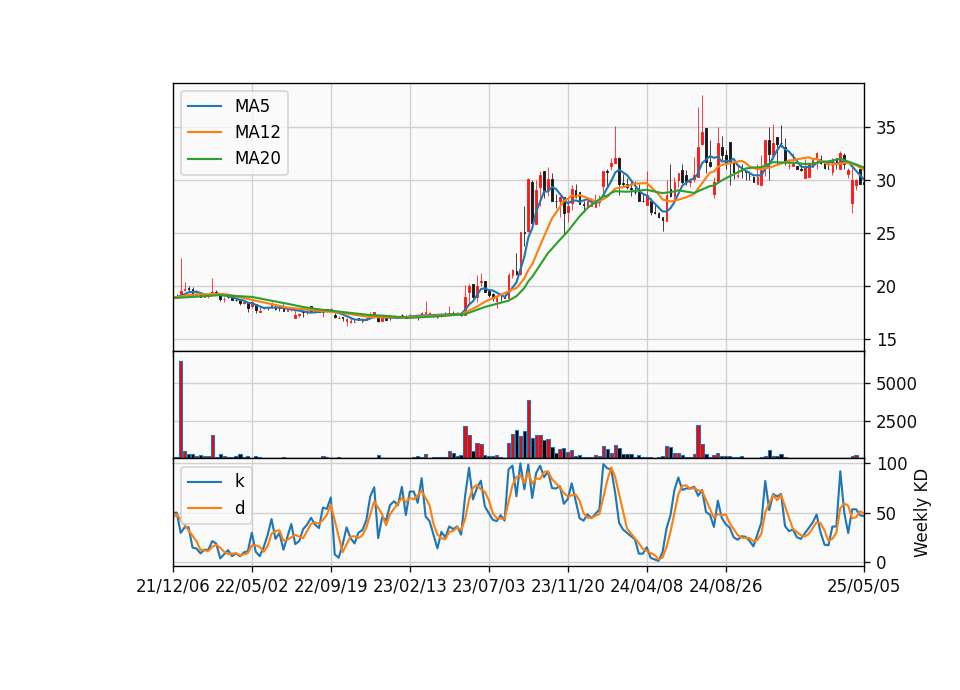Click the tallest volume bar near 21/12/06
The height and width of the screenshot is (690, 960).
181,410
